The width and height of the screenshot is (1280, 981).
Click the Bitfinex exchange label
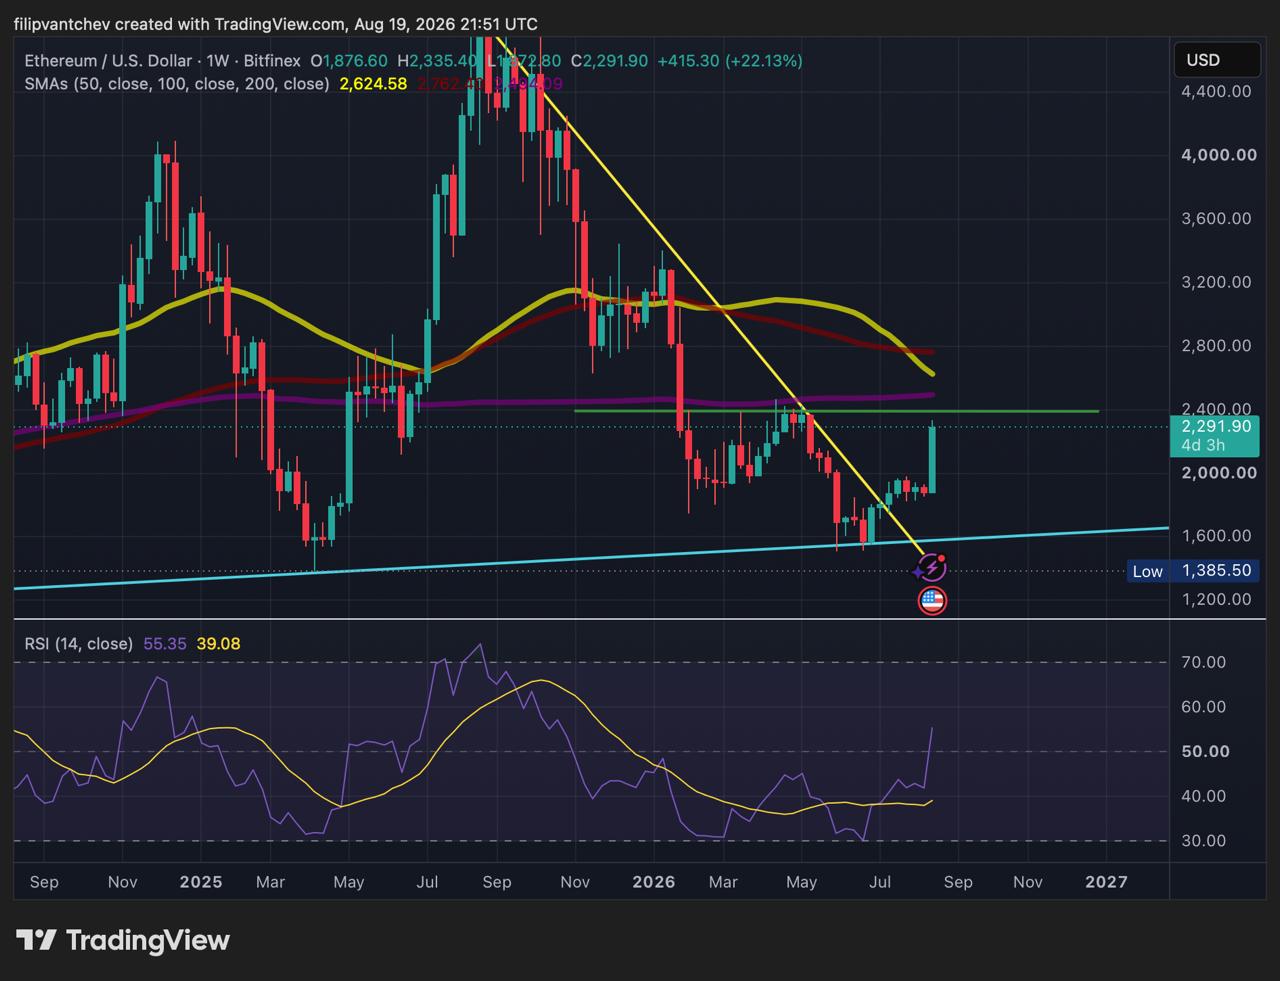pos(272,61)
